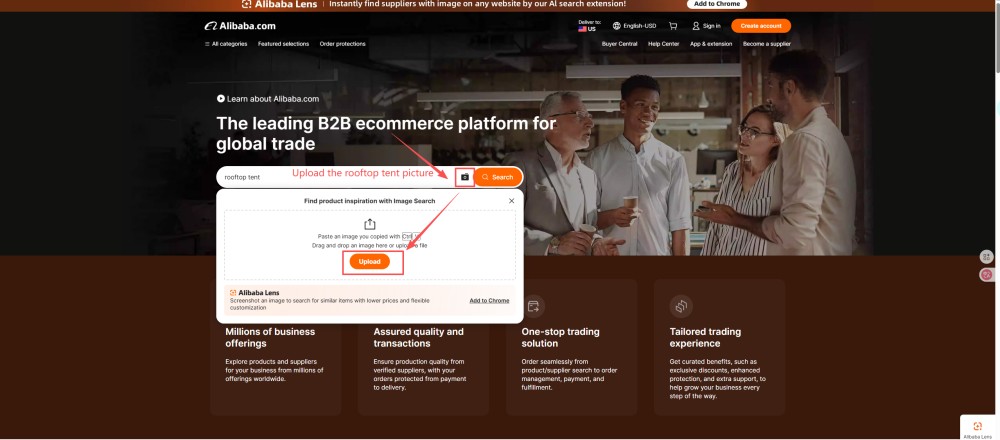
Task: Open the Deliver to US country selector
Action: point(588,26)
